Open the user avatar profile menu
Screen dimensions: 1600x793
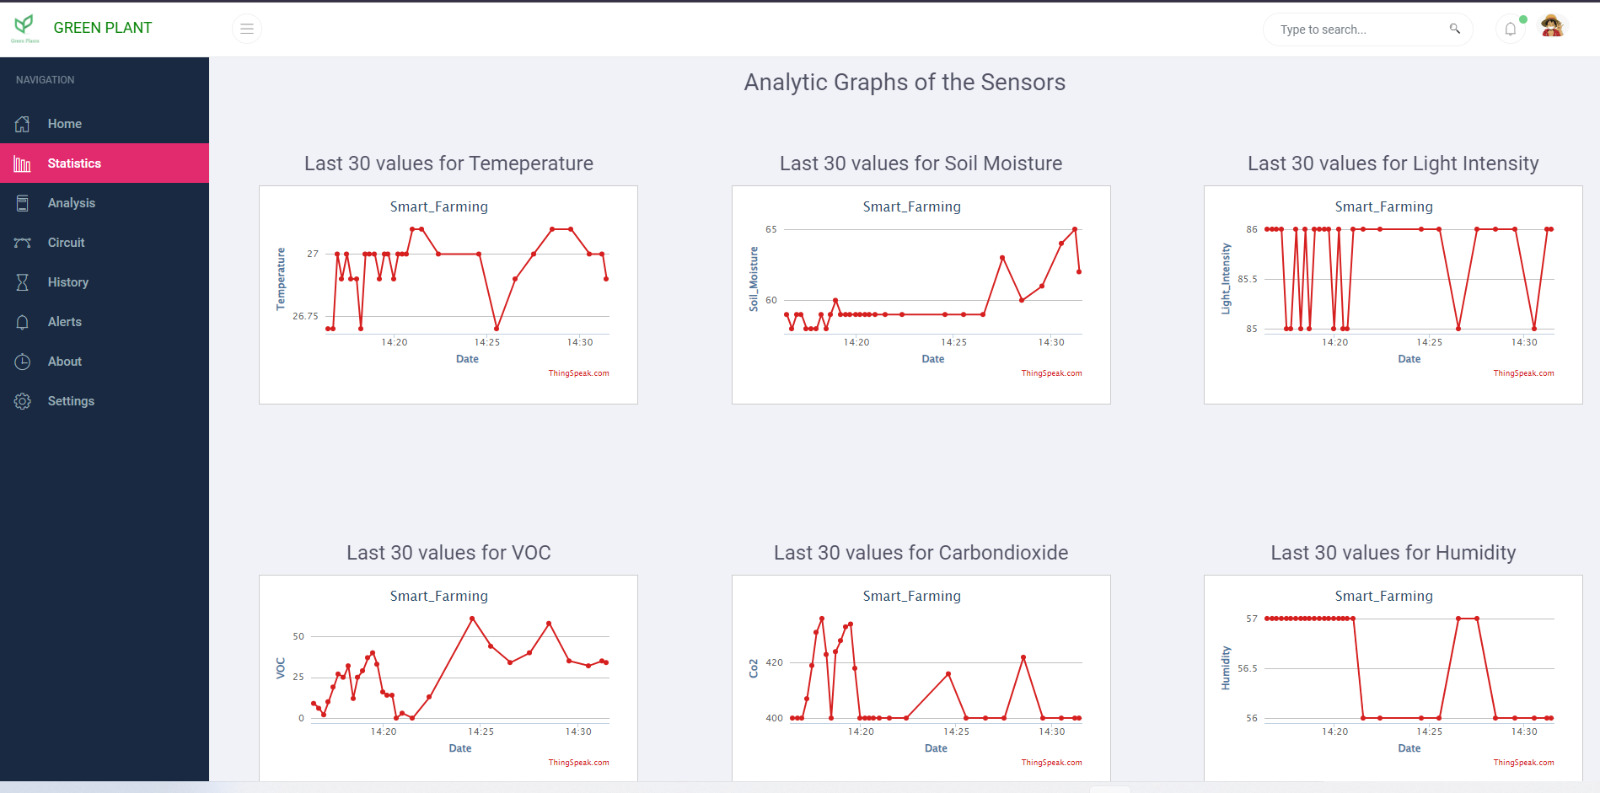tap(1551, 27)
